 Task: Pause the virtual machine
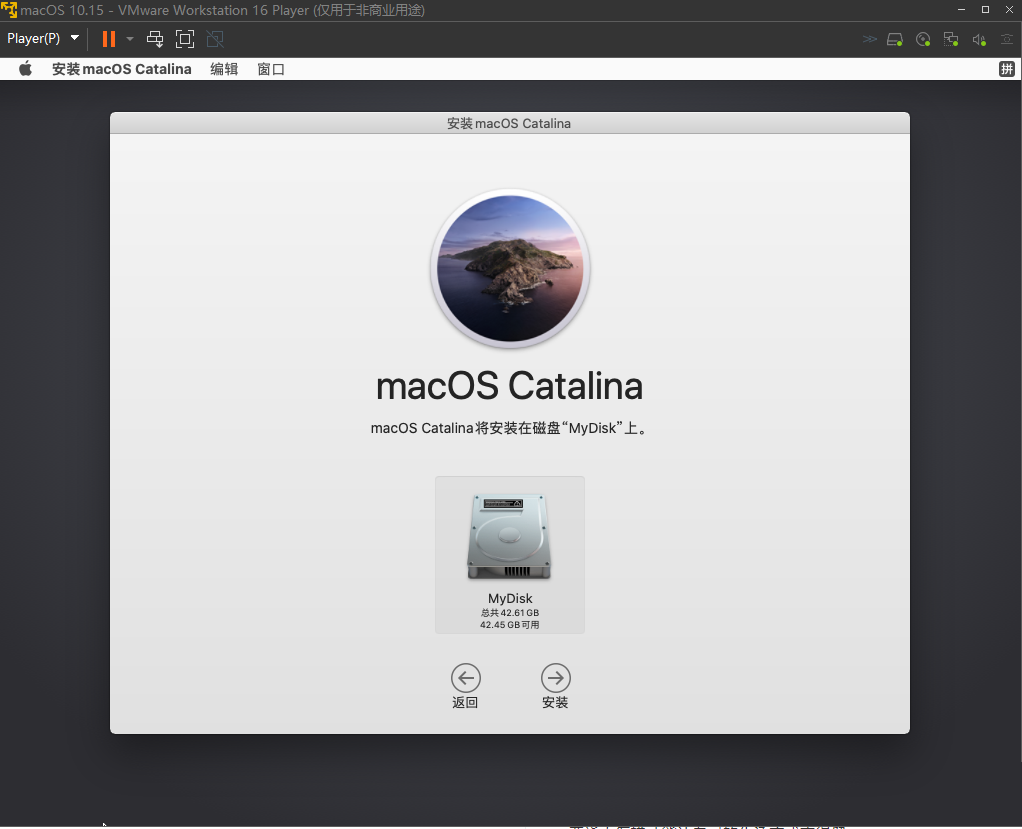coord(109,39)
